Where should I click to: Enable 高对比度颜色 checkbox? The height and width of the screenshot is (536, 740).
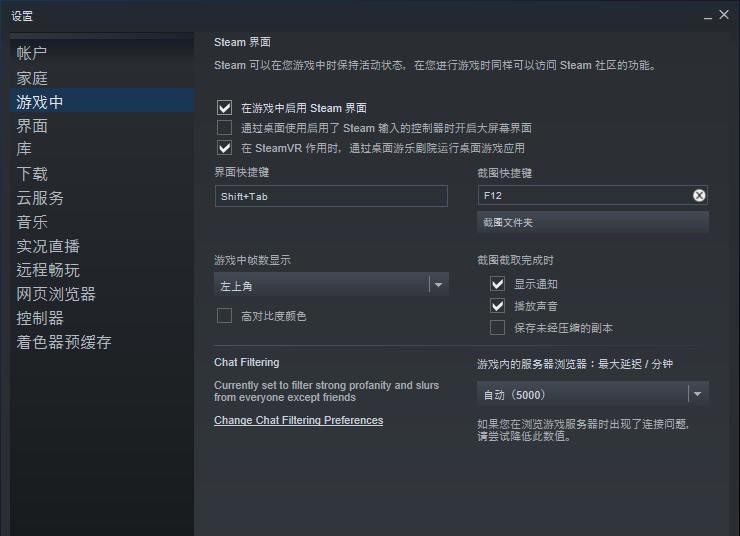[224, 316]
